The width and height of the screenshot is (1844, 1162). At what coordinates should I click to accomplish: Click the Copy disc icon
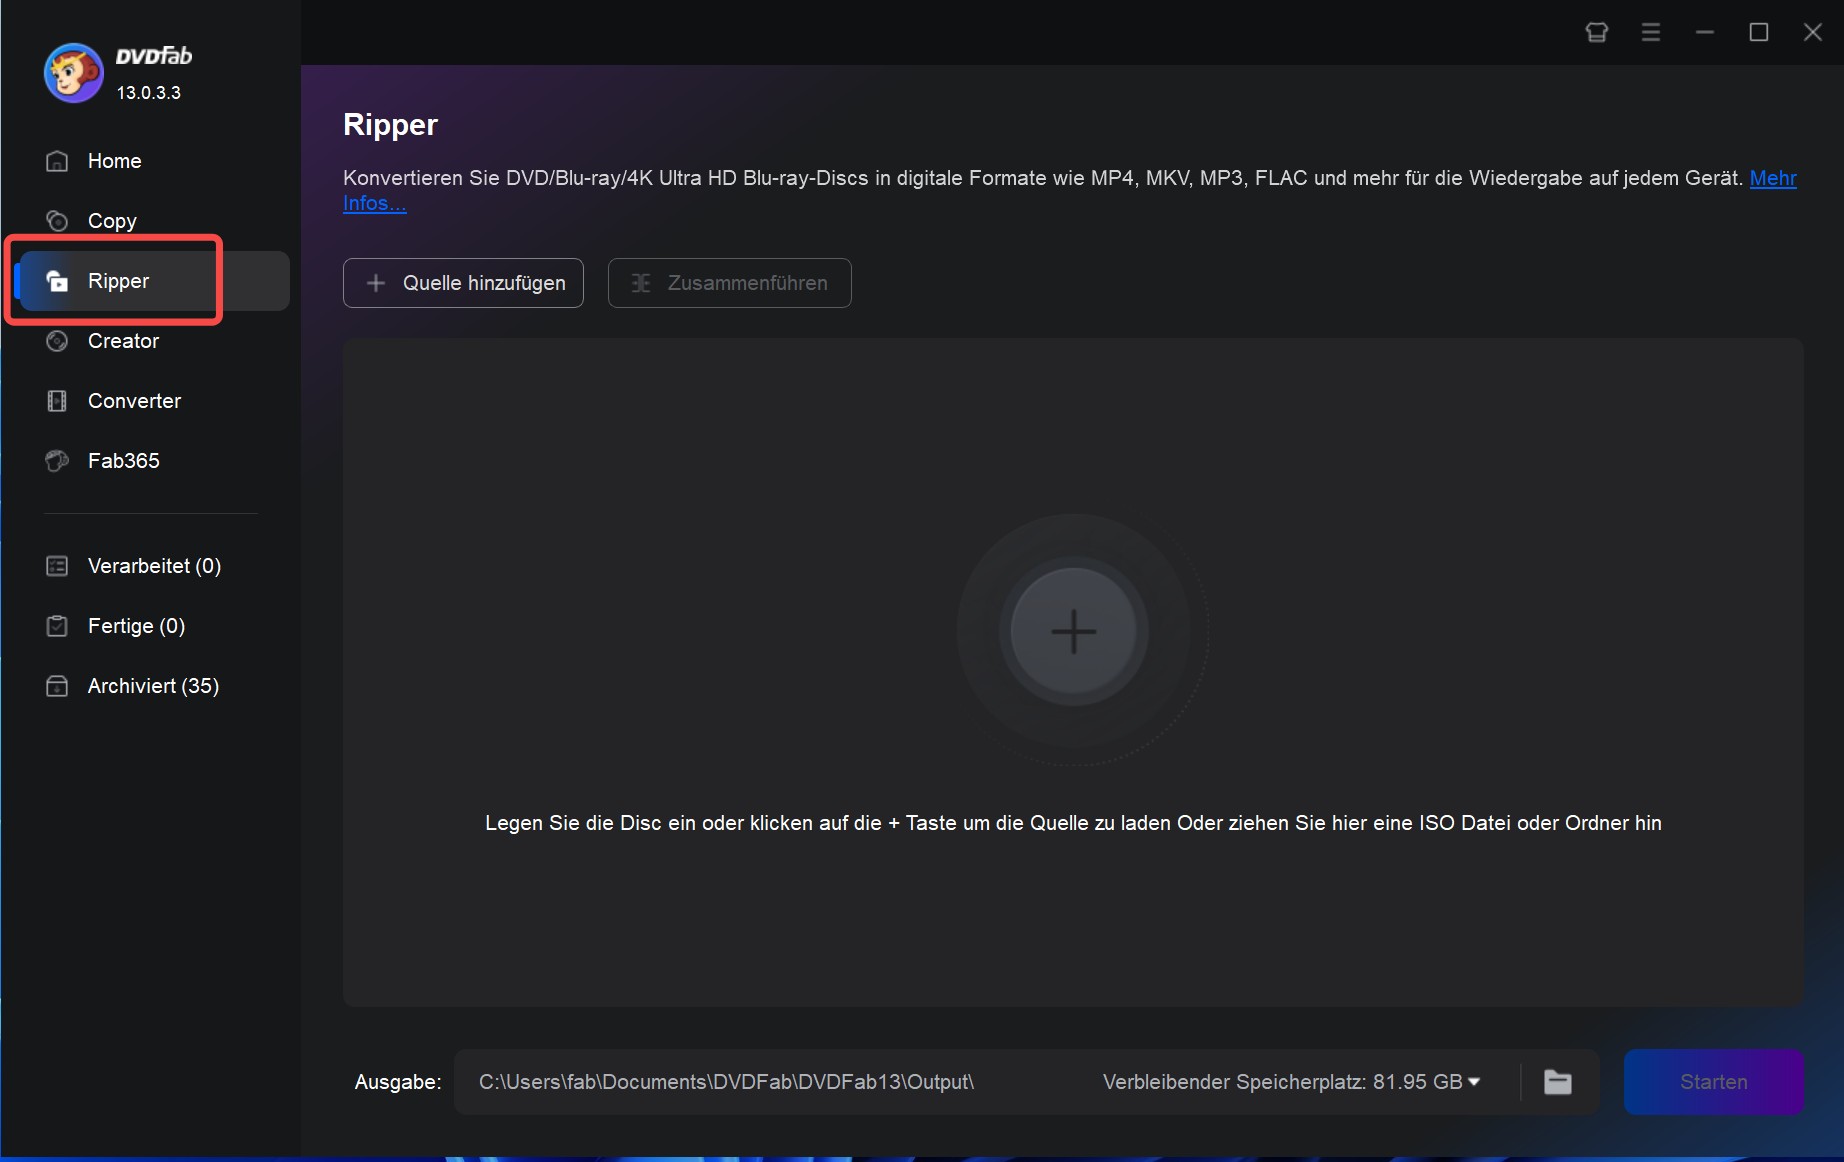[58, 221]
